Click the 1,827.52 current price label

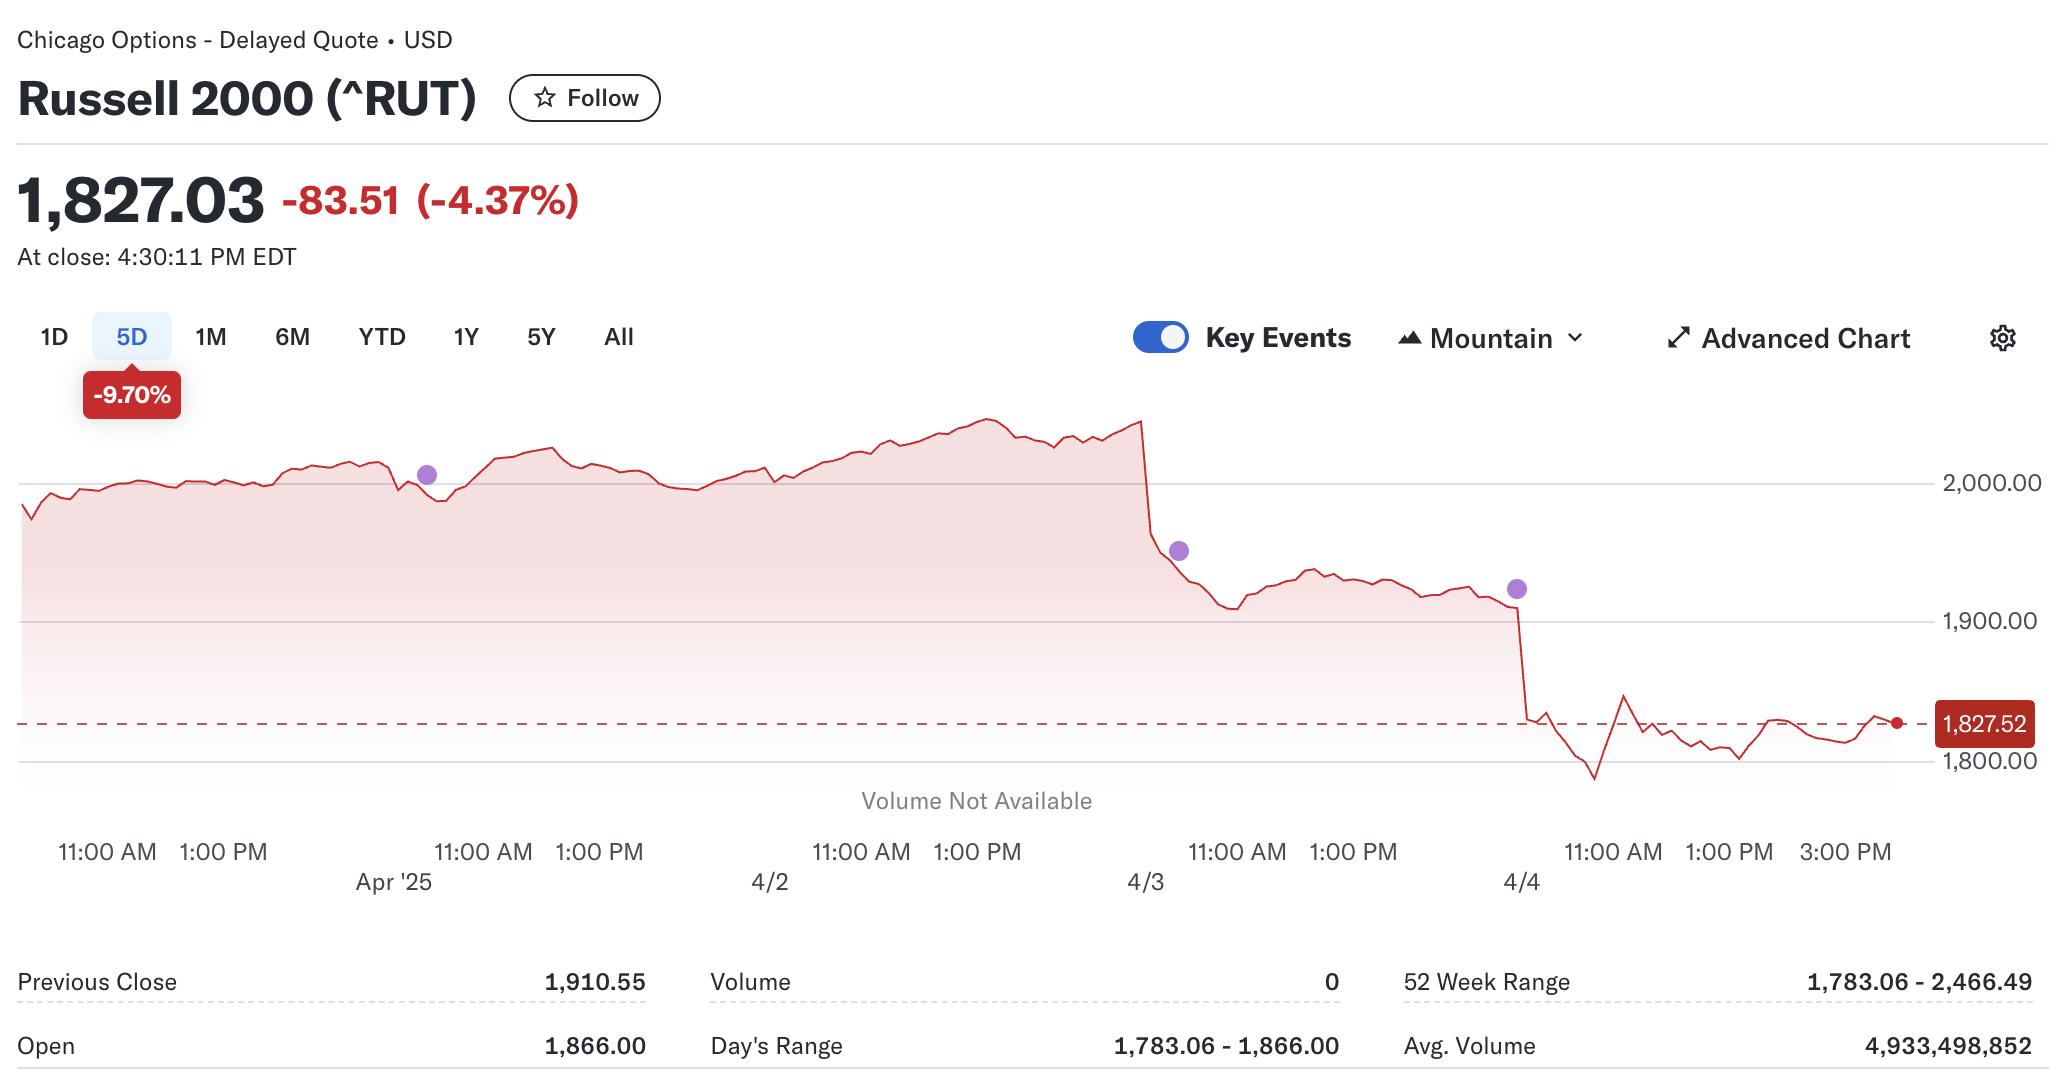1984,724
